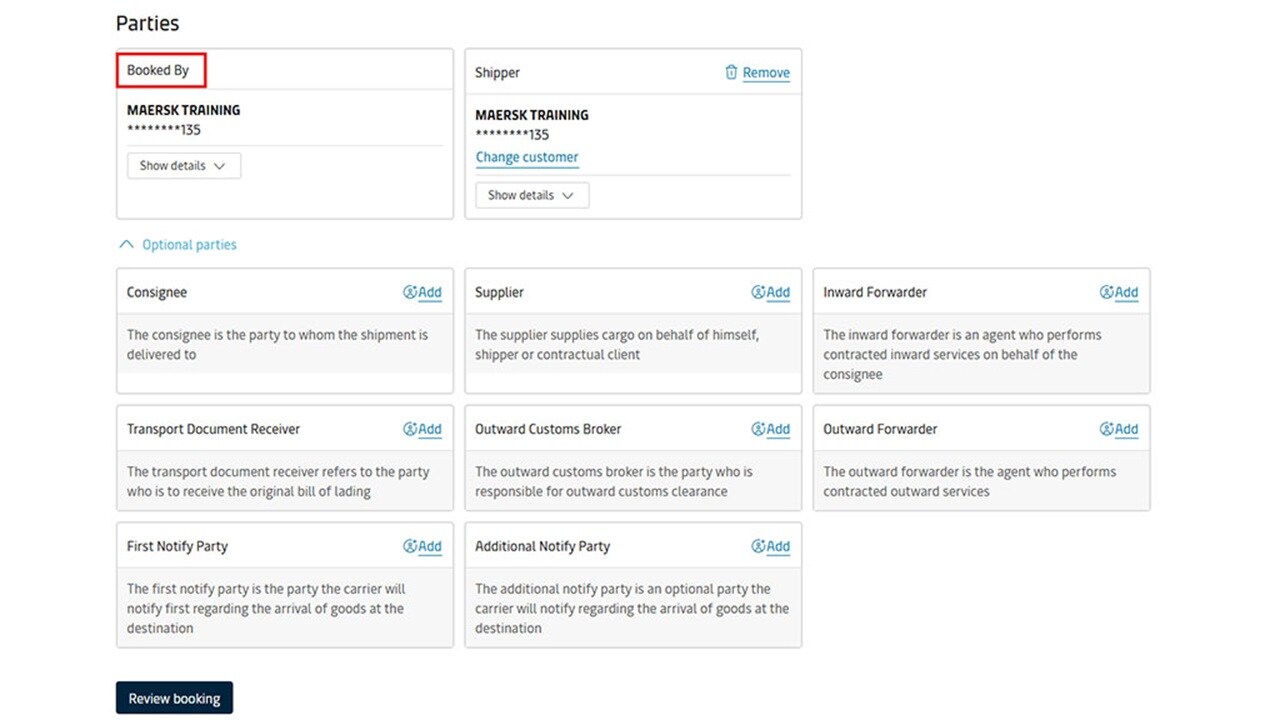Click the Supplier description text
The width and height of the screenshot is (1280, 720).
617,345
